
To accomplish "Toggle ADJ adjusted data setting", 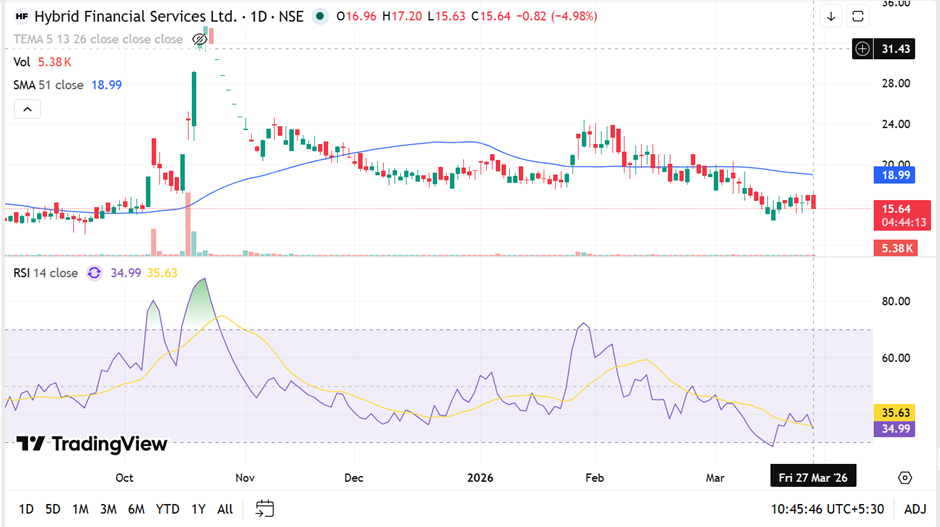I will click(x=914, y=509).
